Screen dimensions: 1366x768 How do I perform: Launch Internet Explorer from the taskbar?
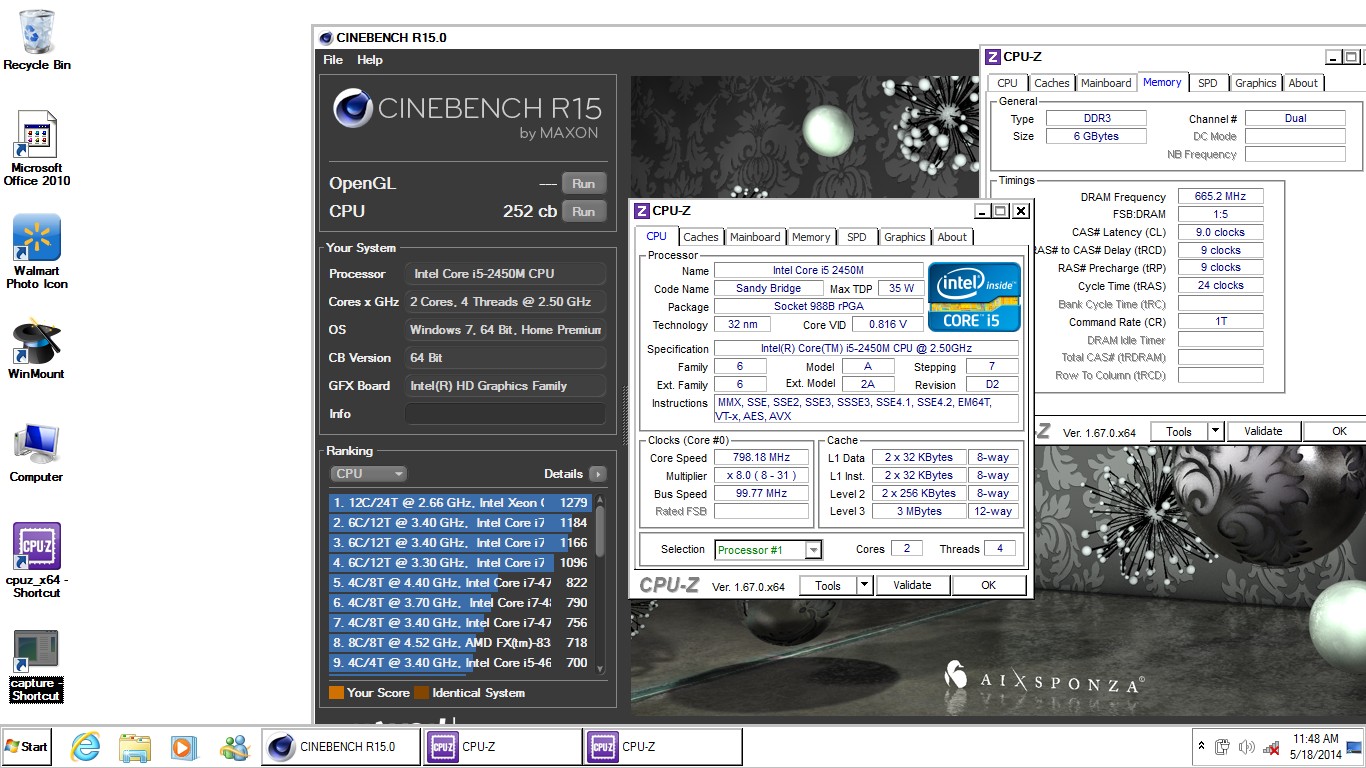click(x=85, y=747)
